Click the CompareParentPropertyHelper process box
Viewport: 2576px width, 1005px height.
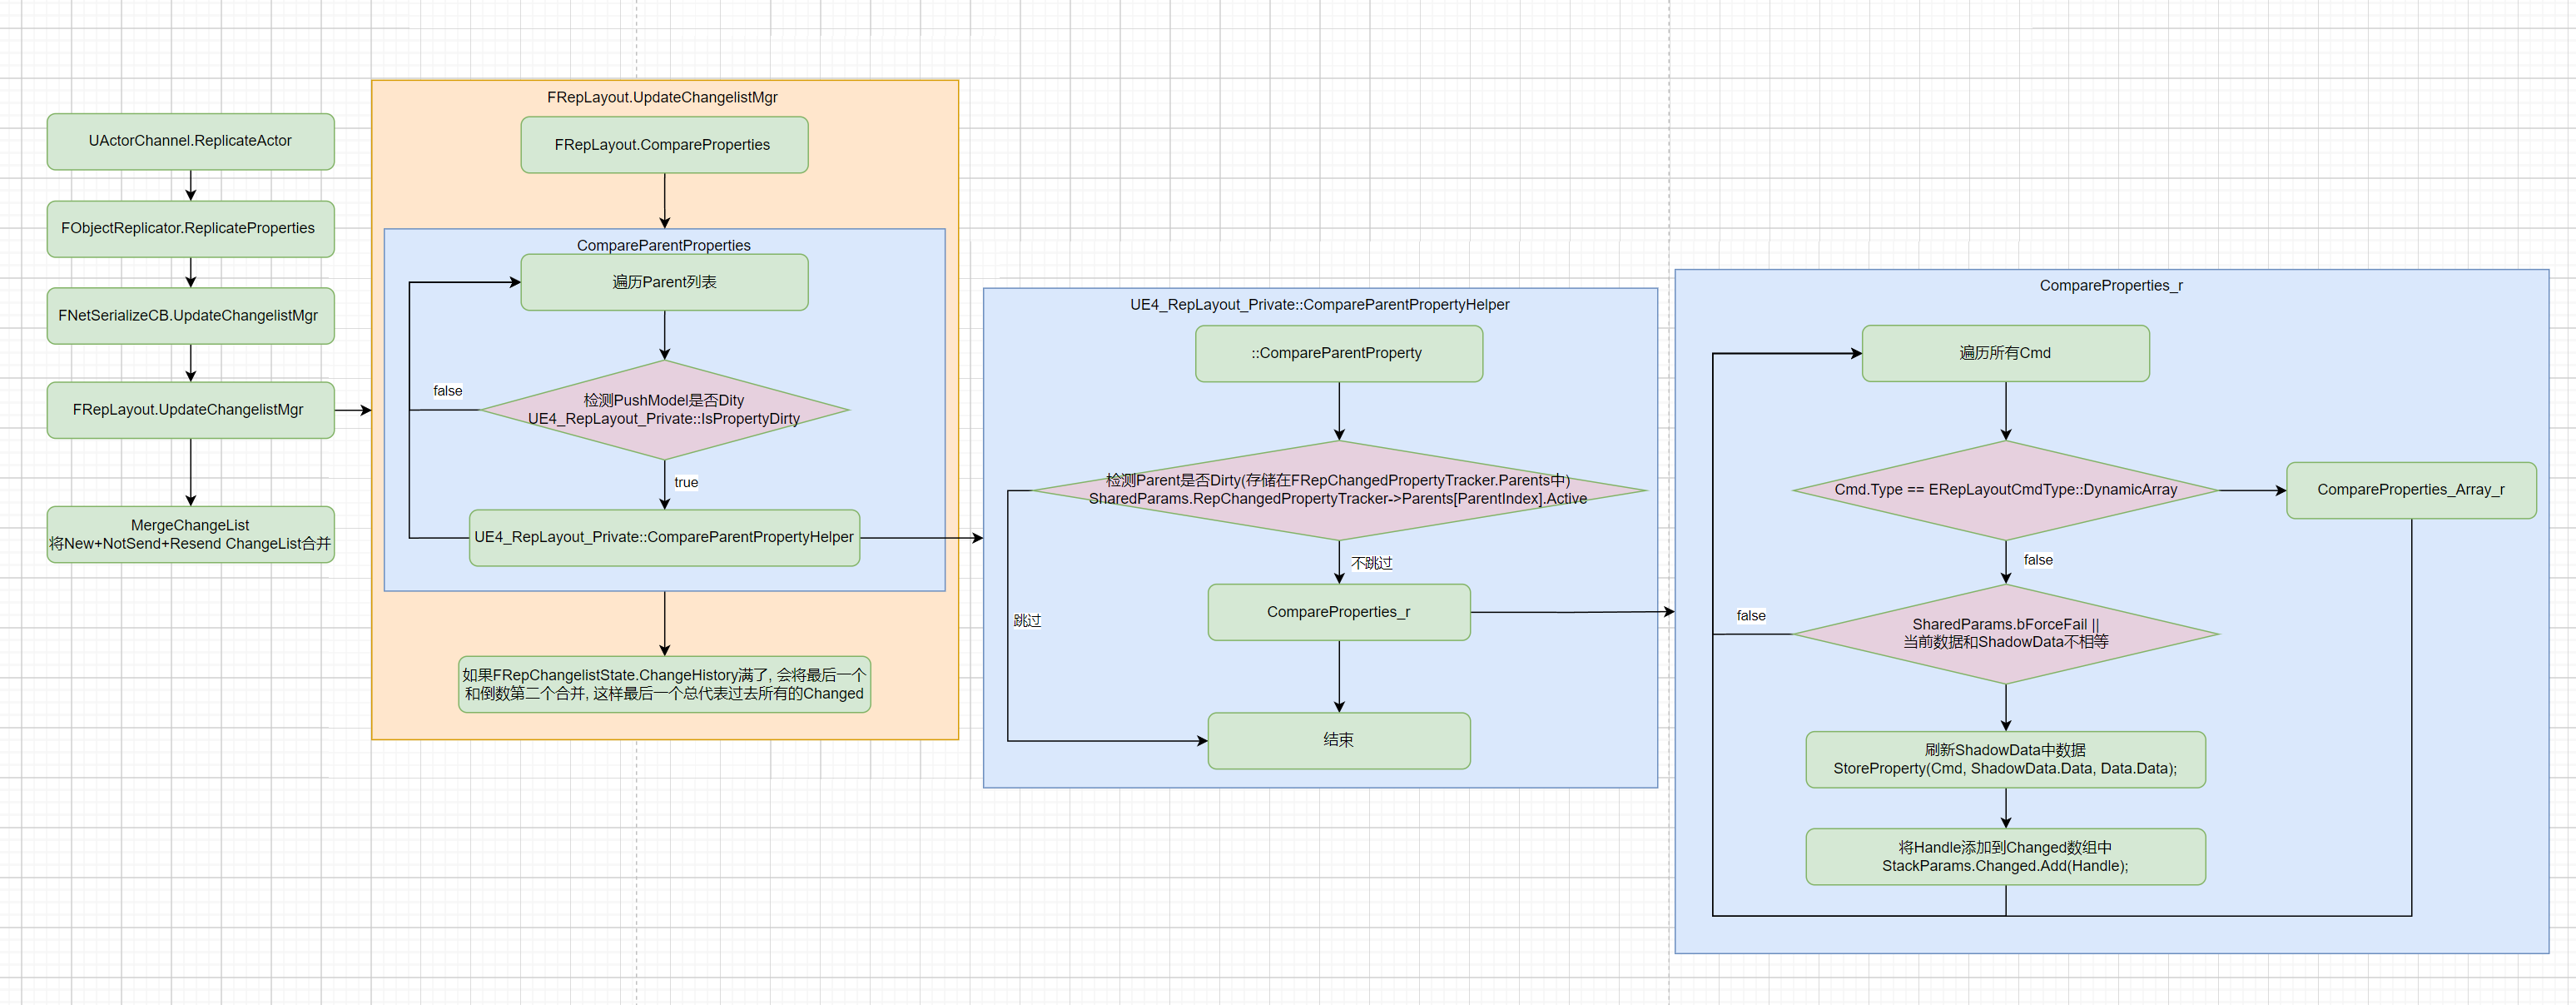coord(663,538)
